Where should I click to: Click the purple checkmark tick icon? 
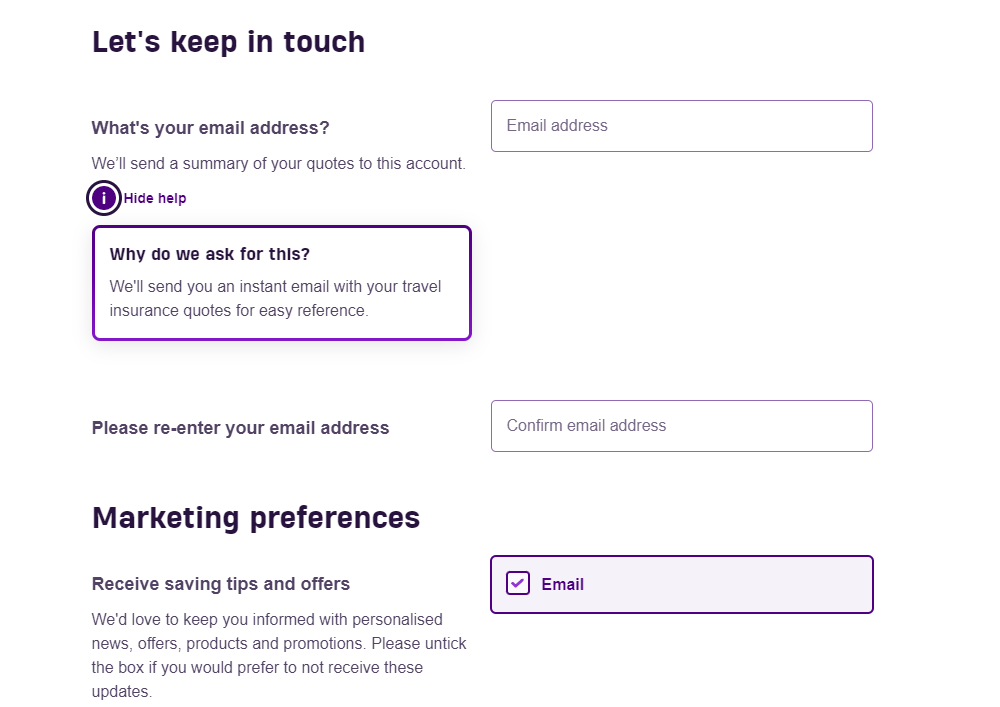[518, 583]
